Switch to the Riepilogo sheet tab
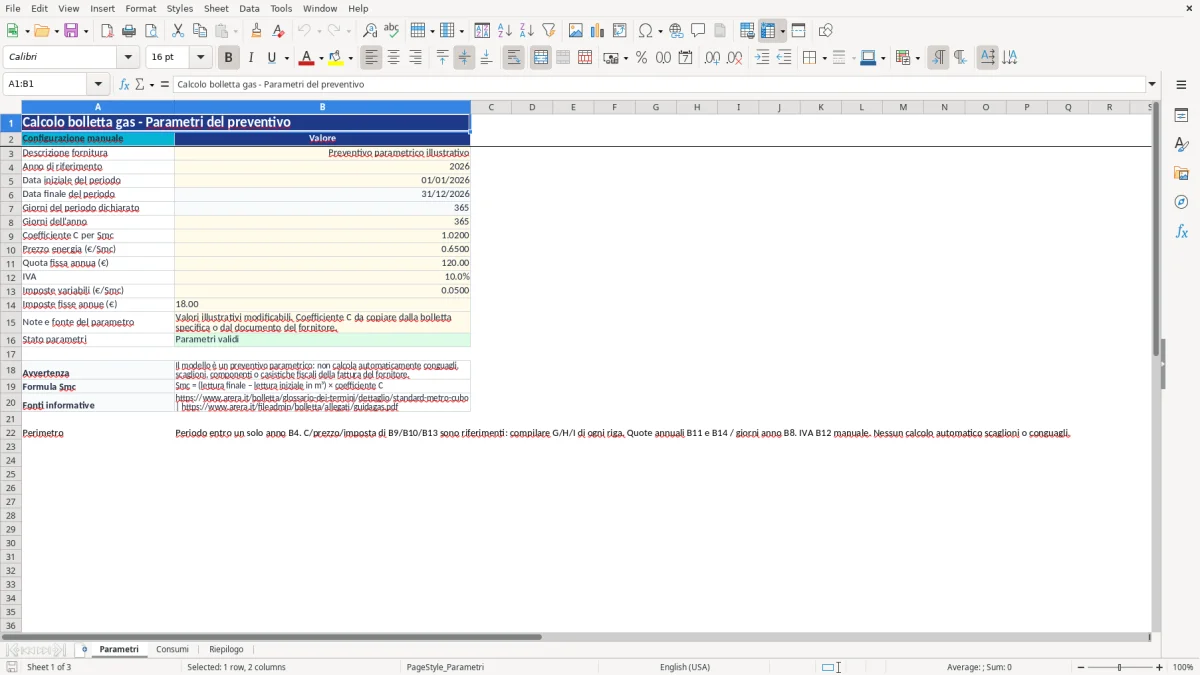The height and width of the screenshot is (675, 1200). (226, 649)
